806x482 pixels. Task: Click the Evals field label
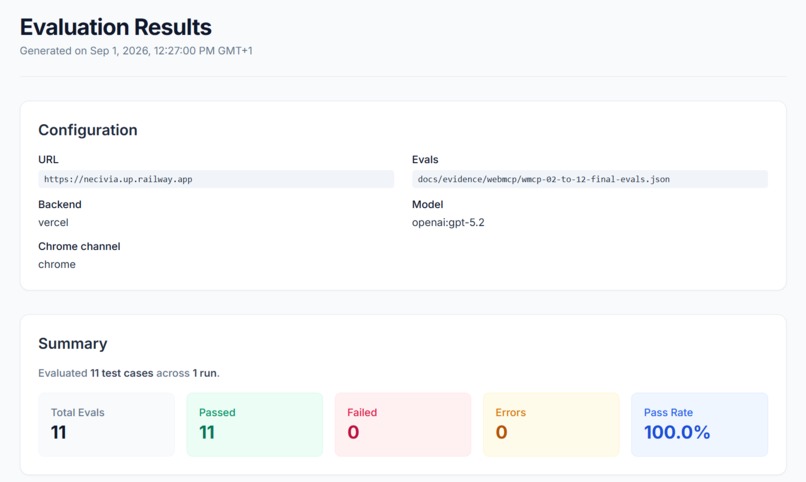425,160
